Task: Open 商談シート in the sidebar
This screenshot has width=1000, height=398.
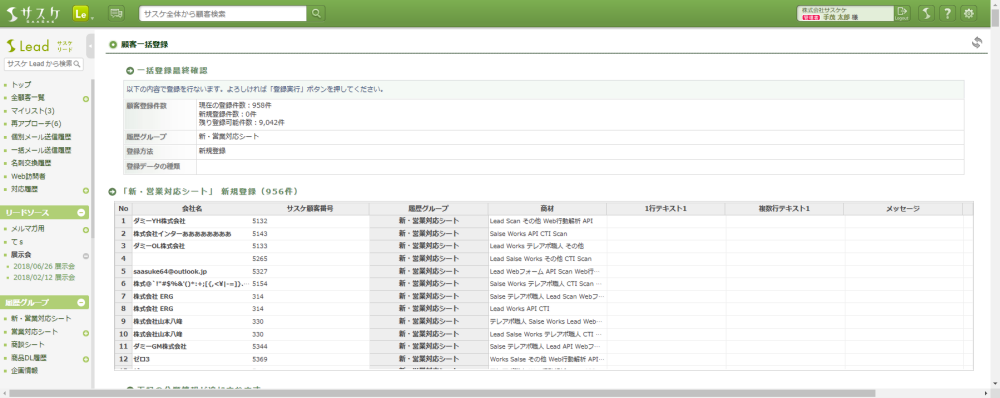Action: tap(28, 344)
